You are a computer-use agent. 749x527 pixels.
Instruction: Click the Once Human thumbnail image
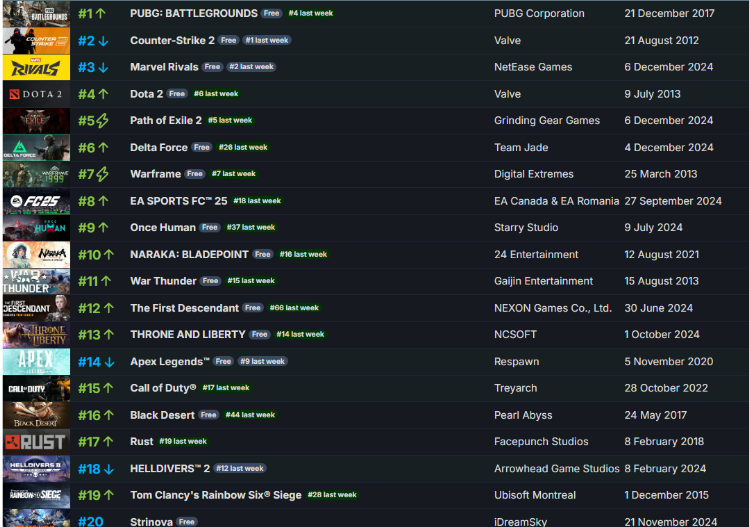pos(36,228)
